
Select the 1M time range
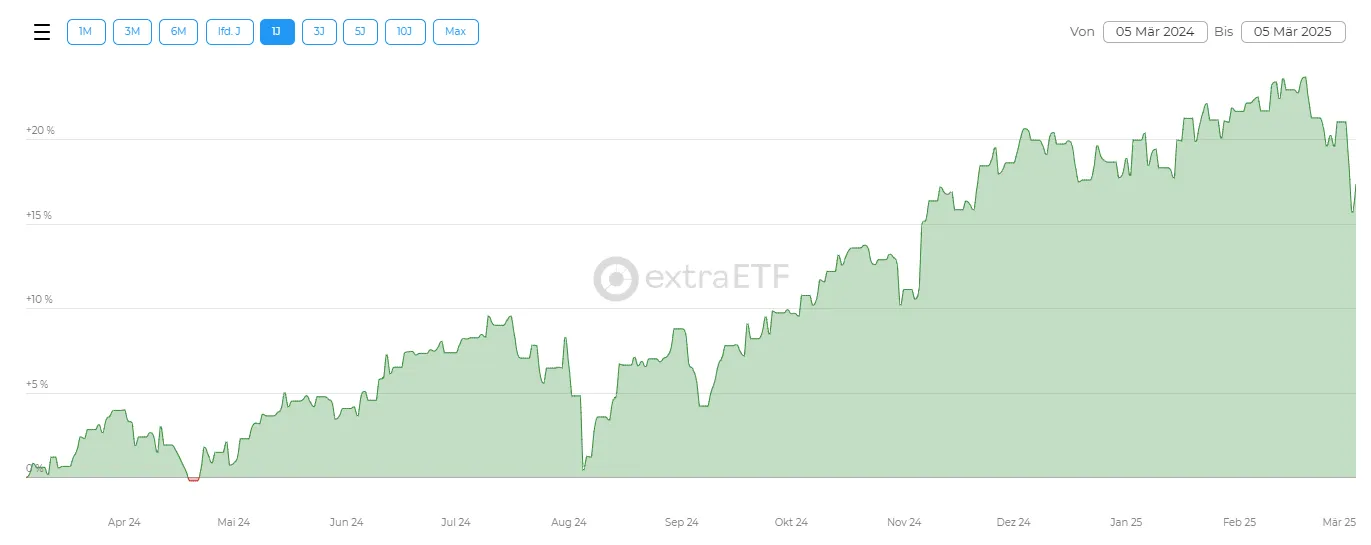click(x=86, y=32)
